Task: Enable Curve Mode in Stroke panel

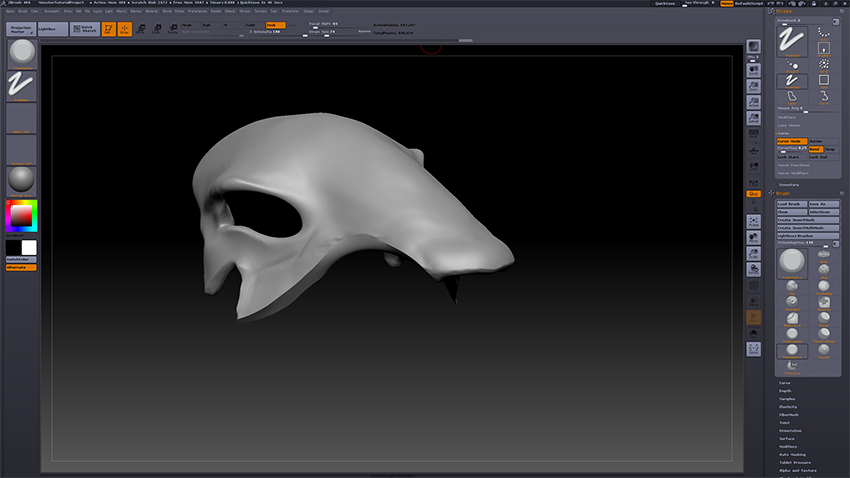Action: 791,141
